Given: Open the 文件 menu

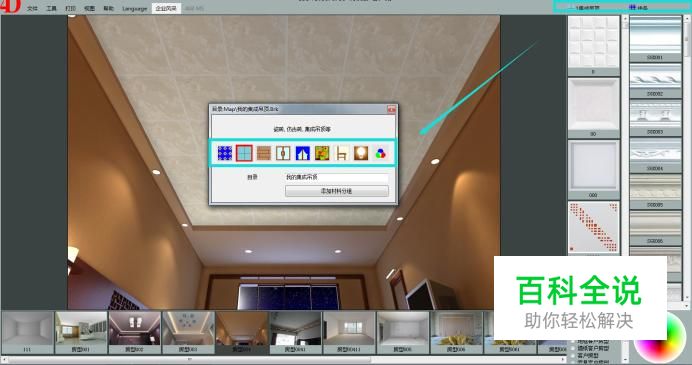Looking at the screenshot, I should tap(32, 8).
